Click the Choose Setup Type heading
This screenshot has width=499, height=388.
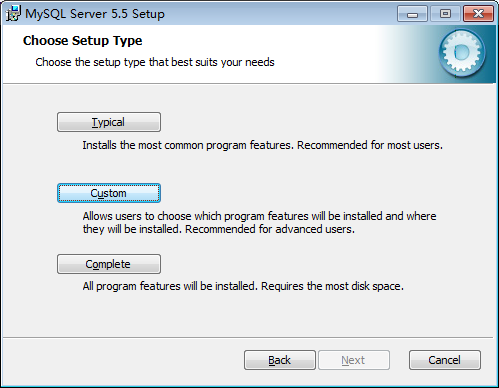point(83,41)
